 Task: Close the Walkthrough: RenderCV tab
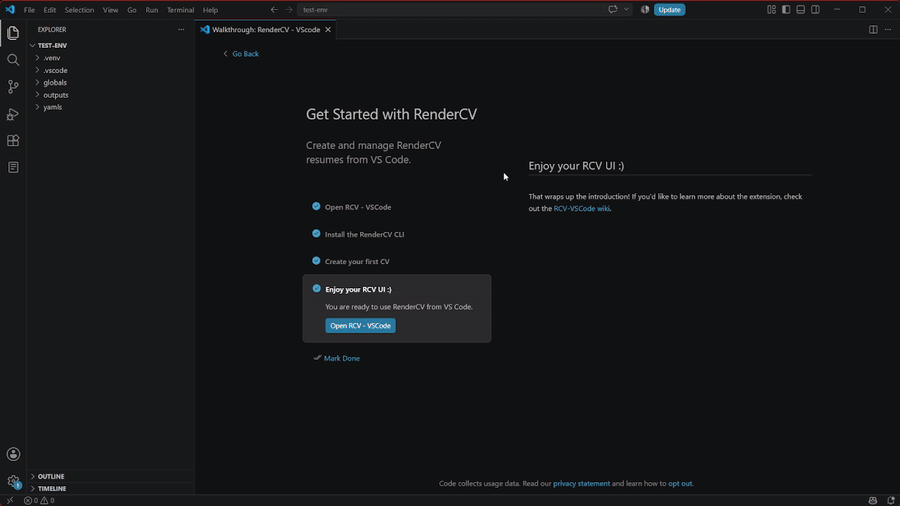(328, 29)
